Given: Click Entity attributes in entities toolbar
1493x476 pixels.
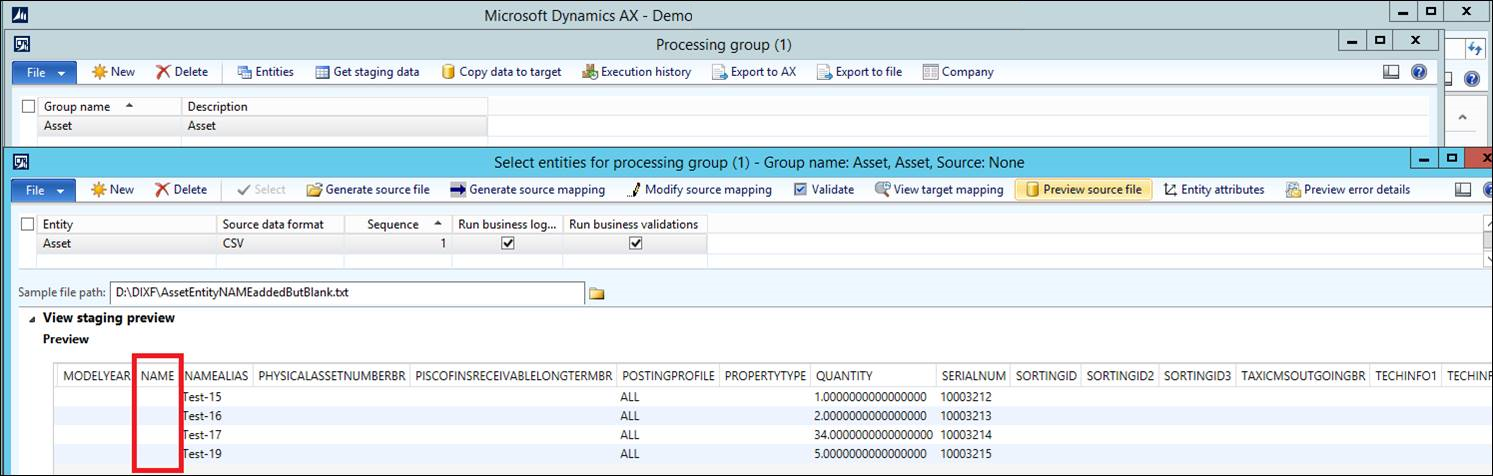Looking at the screenshot, I should coord(1213,190).
